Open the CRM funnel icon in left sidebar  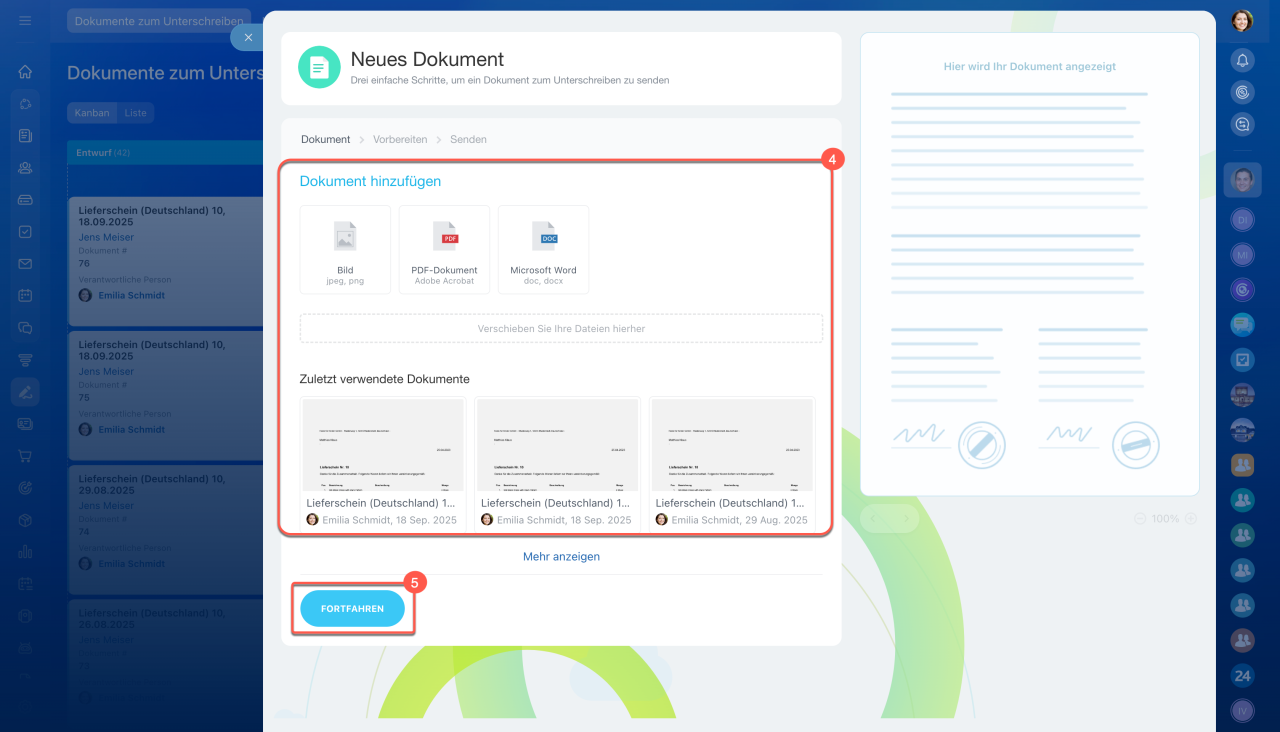click(25, 360)
